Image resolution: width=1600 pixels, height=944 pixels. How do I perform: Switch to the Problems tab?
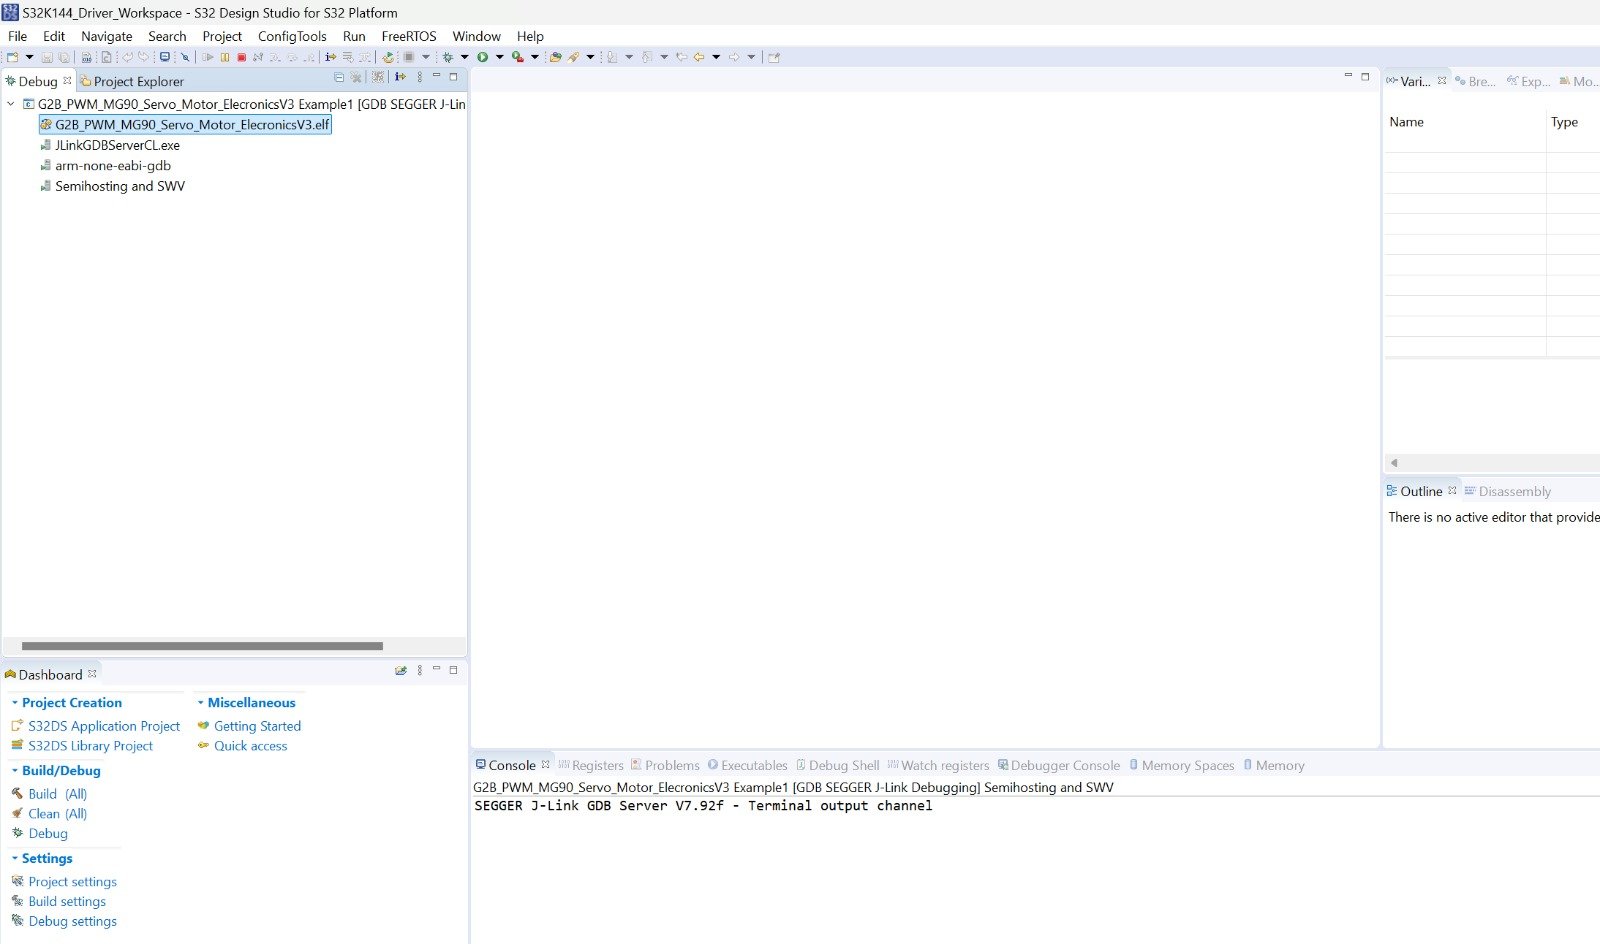[665, 765]
